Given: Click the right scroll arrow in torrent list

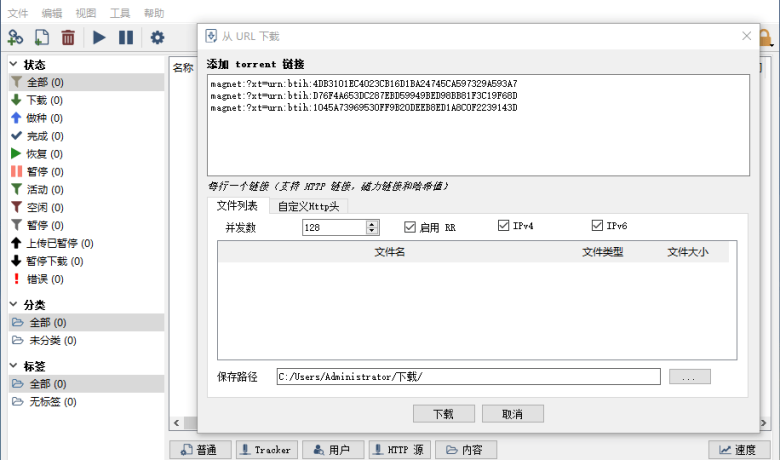Looking at the screenshot, I should [x=764, y=423].
